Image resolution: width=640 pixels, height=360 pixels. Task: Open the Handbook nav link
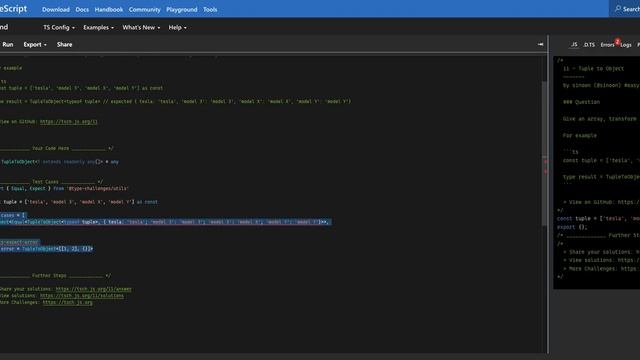(109, 9)
